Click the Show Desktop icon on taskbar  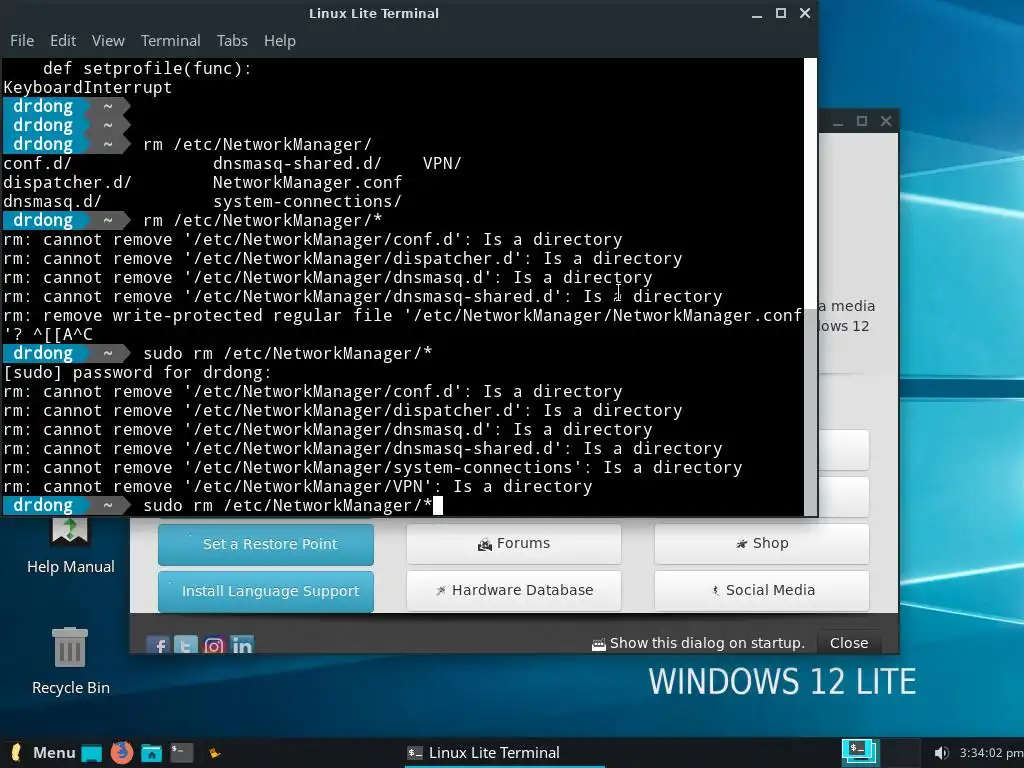[91, 753]
